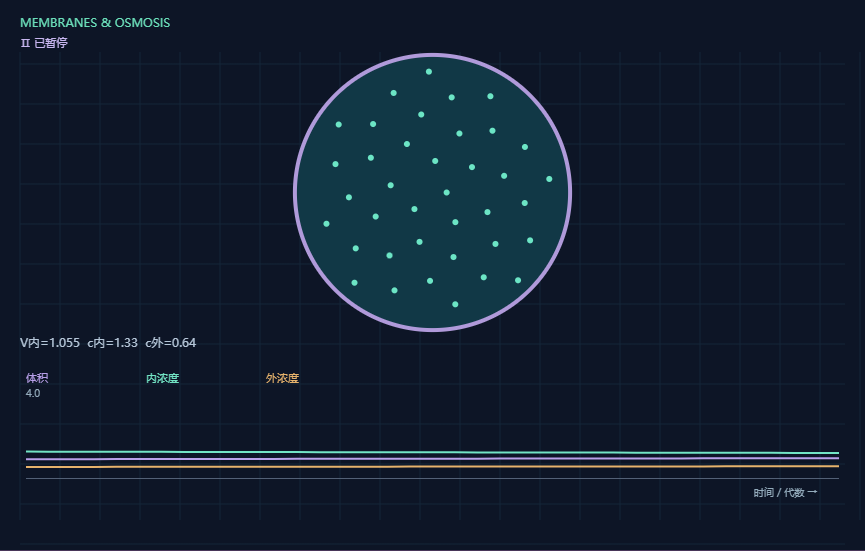Select the 时间 / 代数 axis label
This screenshot has height=551, width=865.
point(779,493)
